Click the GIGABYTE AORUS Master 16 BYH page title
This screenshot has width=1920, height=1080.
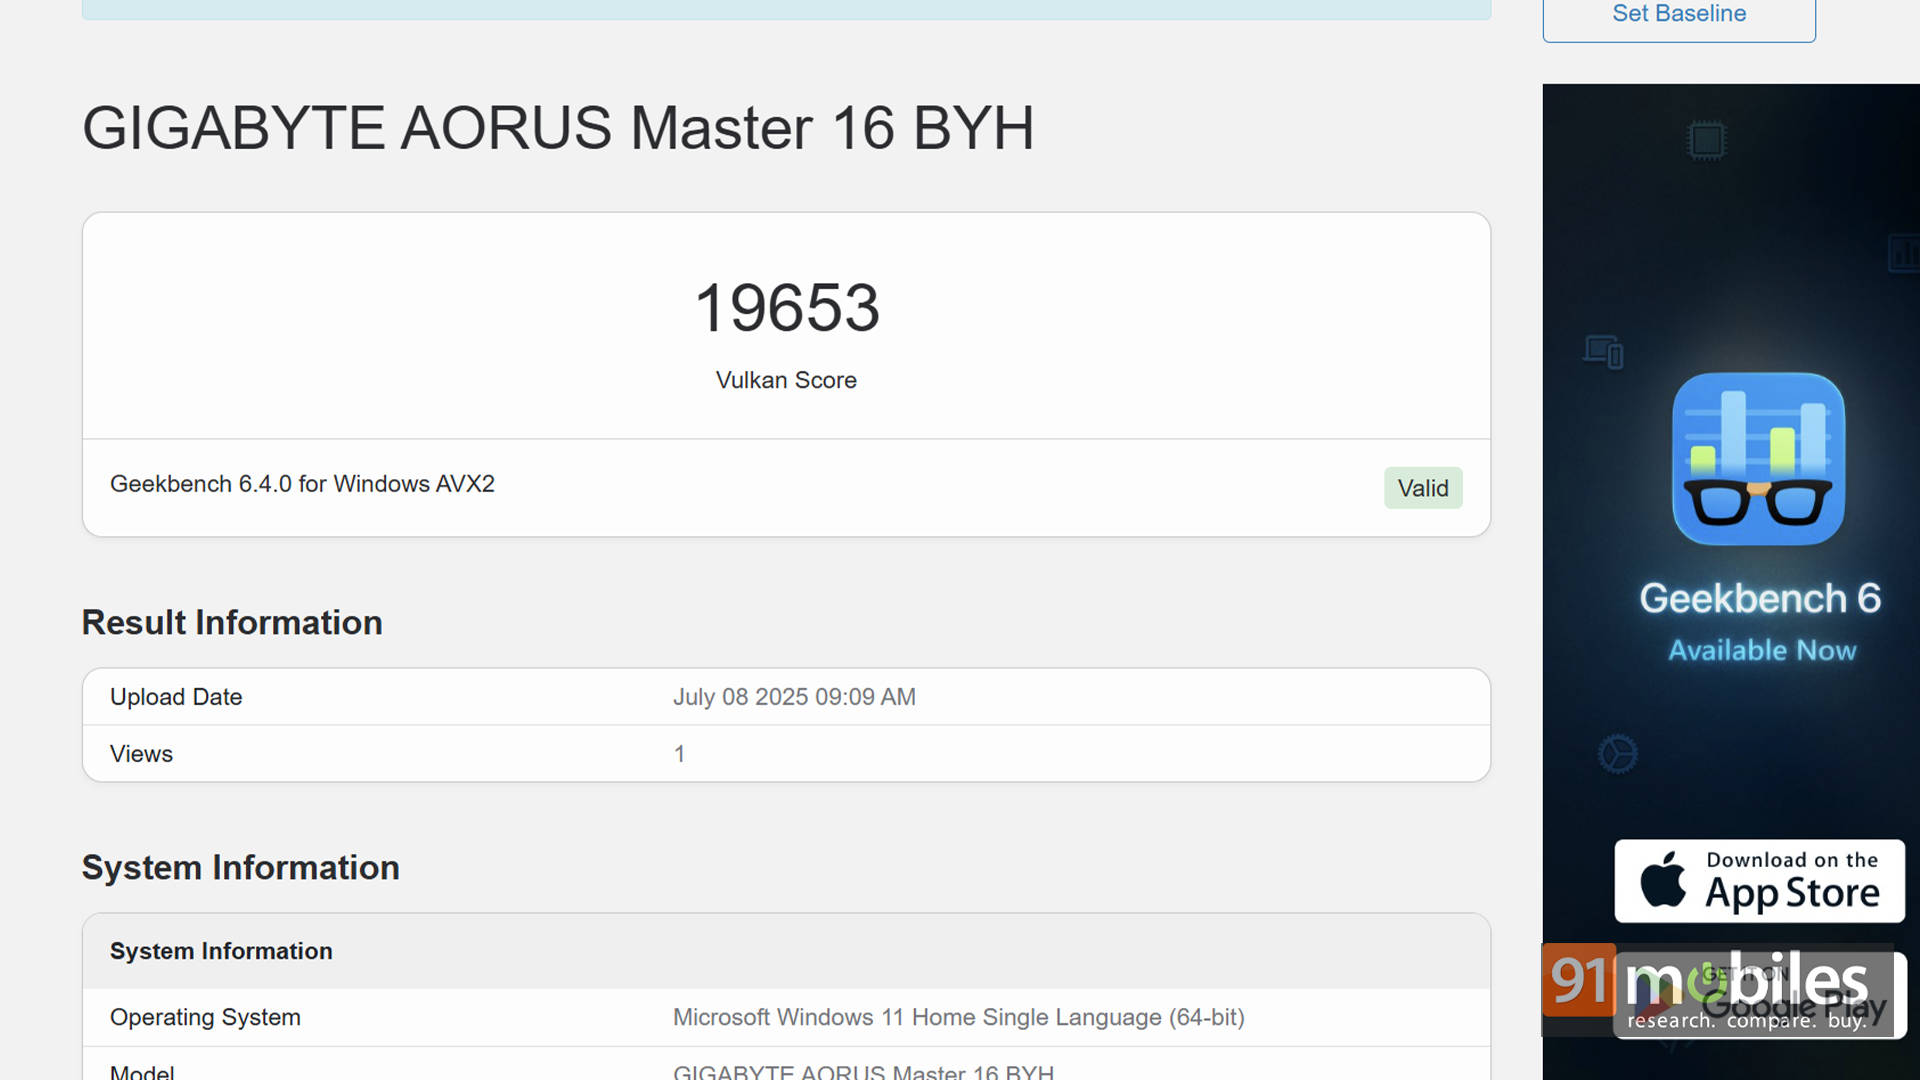click(558, 128)
